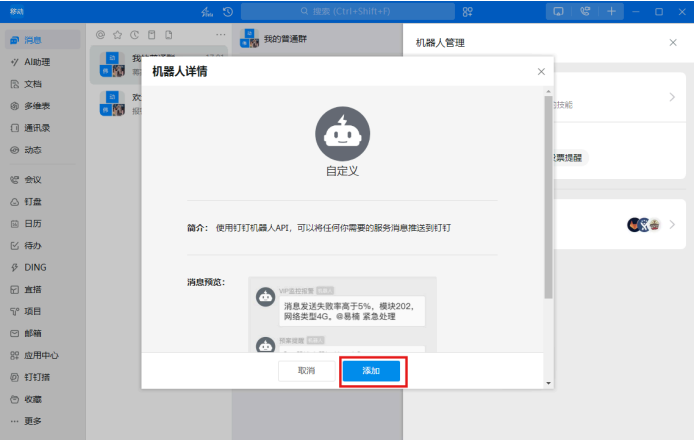This screenshot has width=694, height=440.
Task: Select 待办 in the sidebar menu
Action: pos(32,245)
